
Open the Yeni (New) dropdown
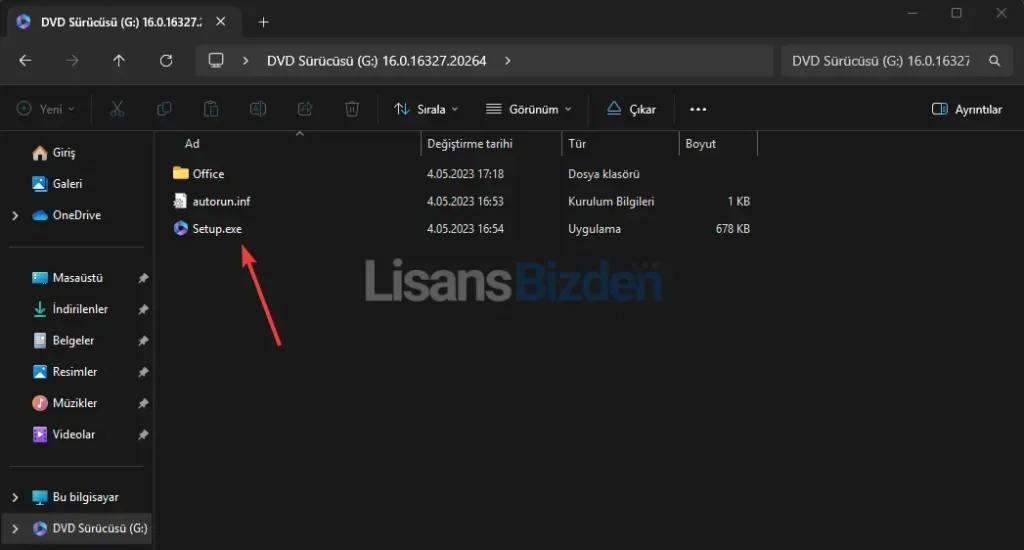(46, 109)
